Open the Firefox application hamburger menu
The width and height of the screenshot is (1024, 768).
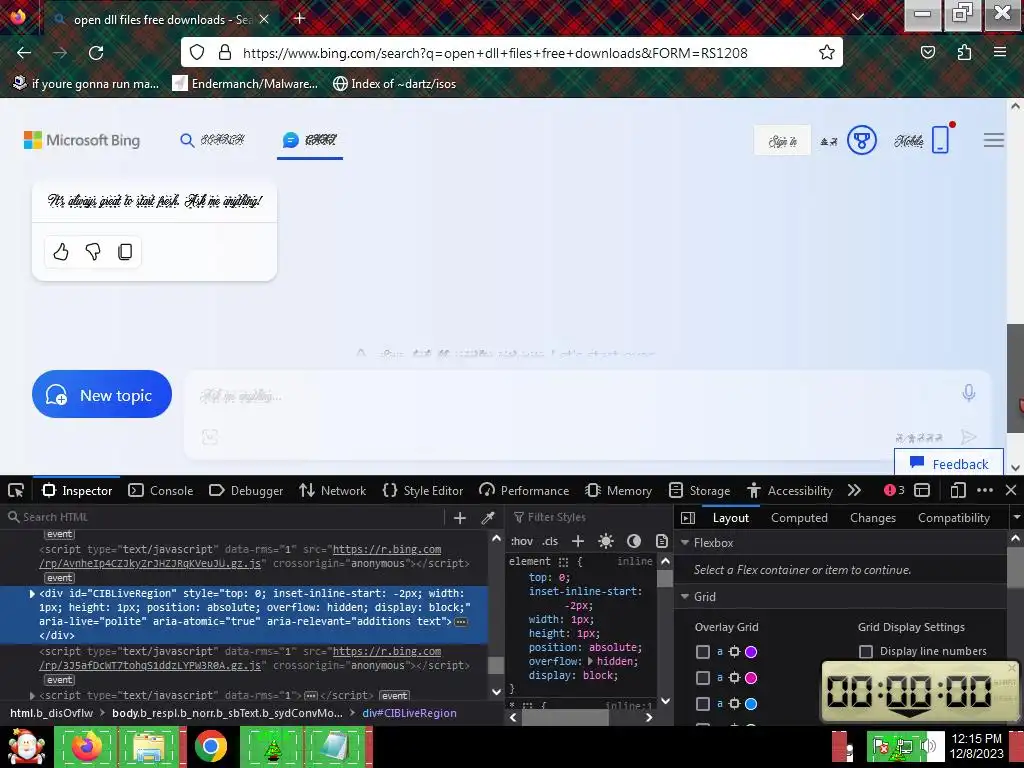click(1000, 52)
